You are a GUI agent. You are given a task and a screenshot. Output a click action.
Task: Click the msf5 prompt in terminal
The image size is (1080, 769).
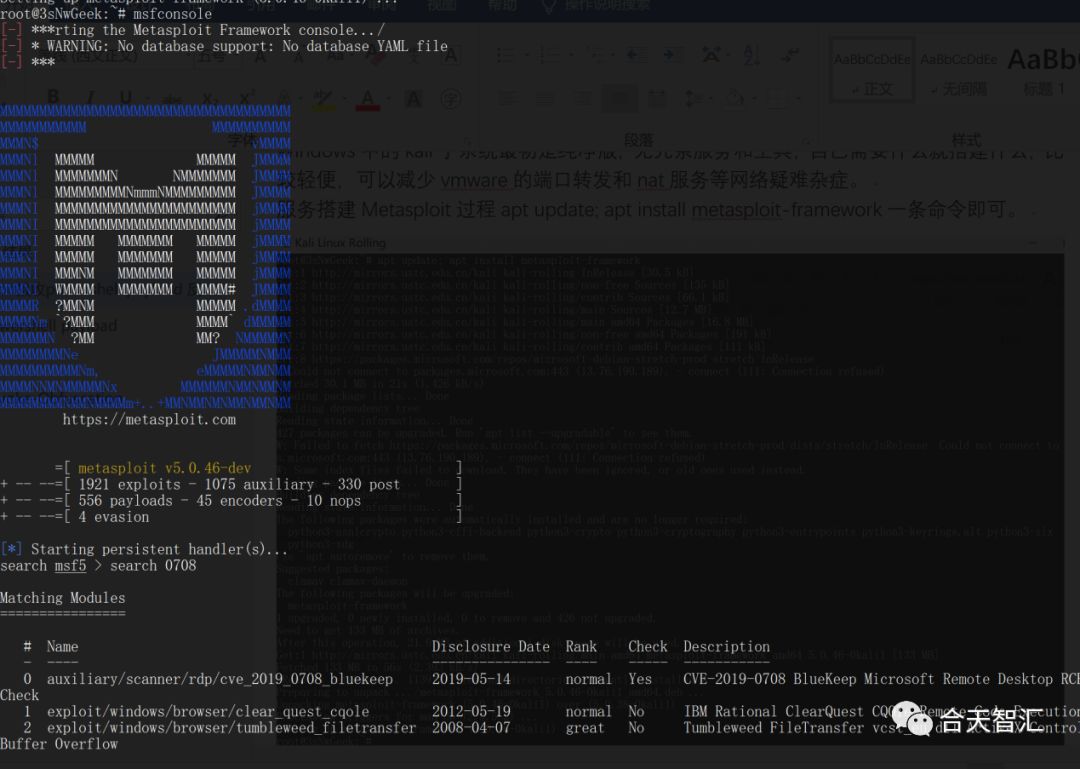pyautogui.click(x=70, y=566)
